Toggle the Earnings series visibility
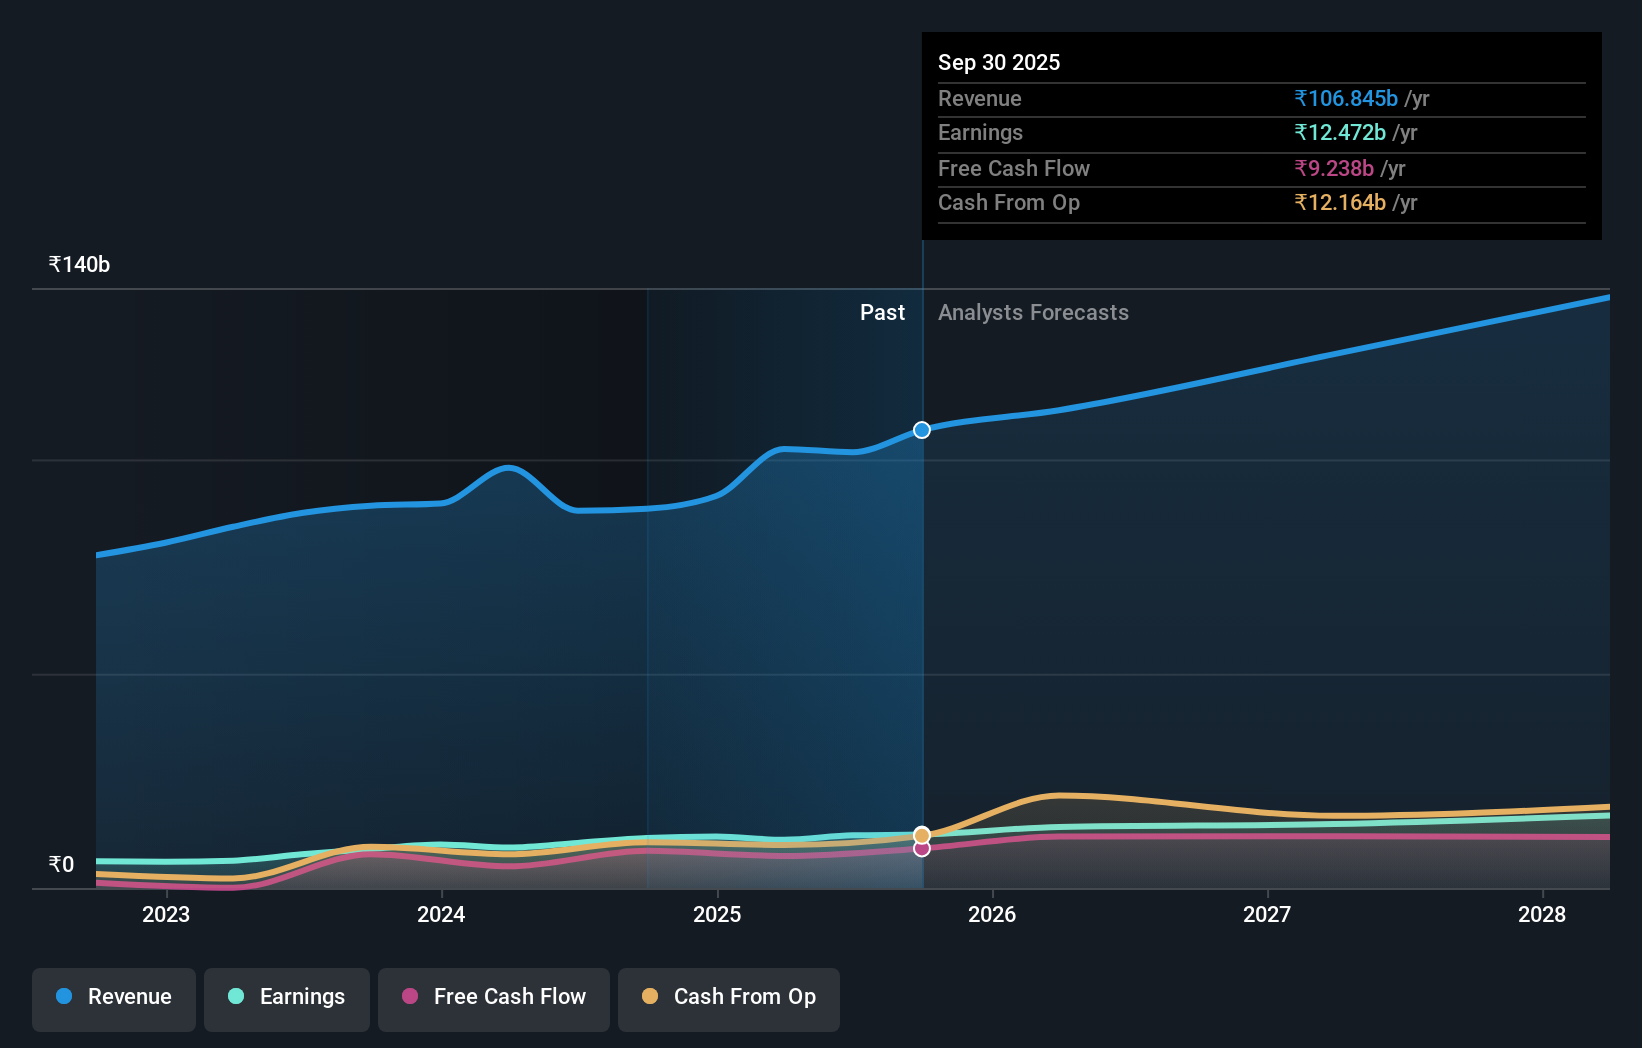 coord(287,997)
